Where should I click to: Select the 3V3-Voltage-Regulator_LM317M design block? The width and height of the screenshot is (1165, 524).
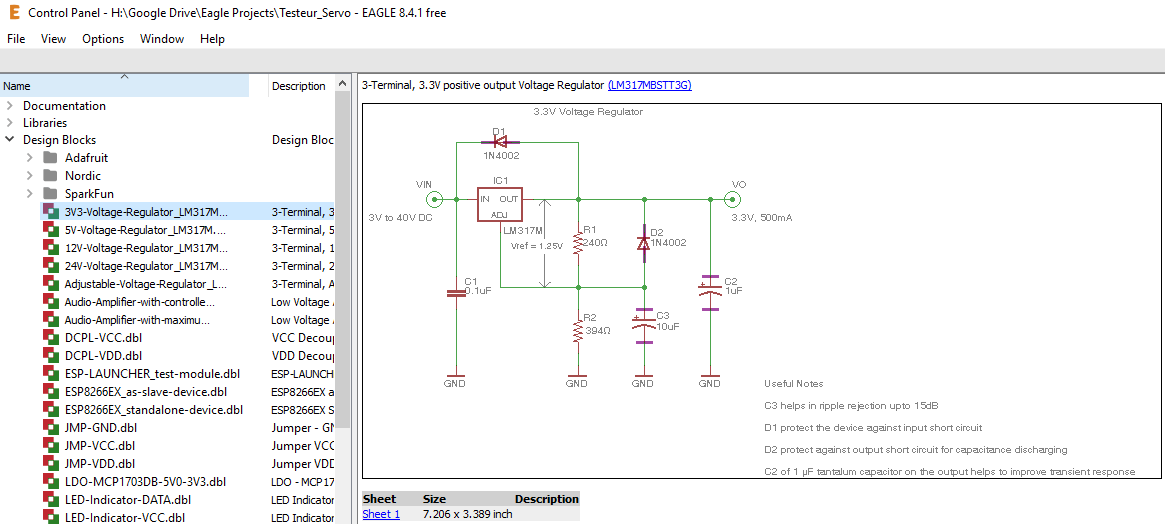[146, 212]
